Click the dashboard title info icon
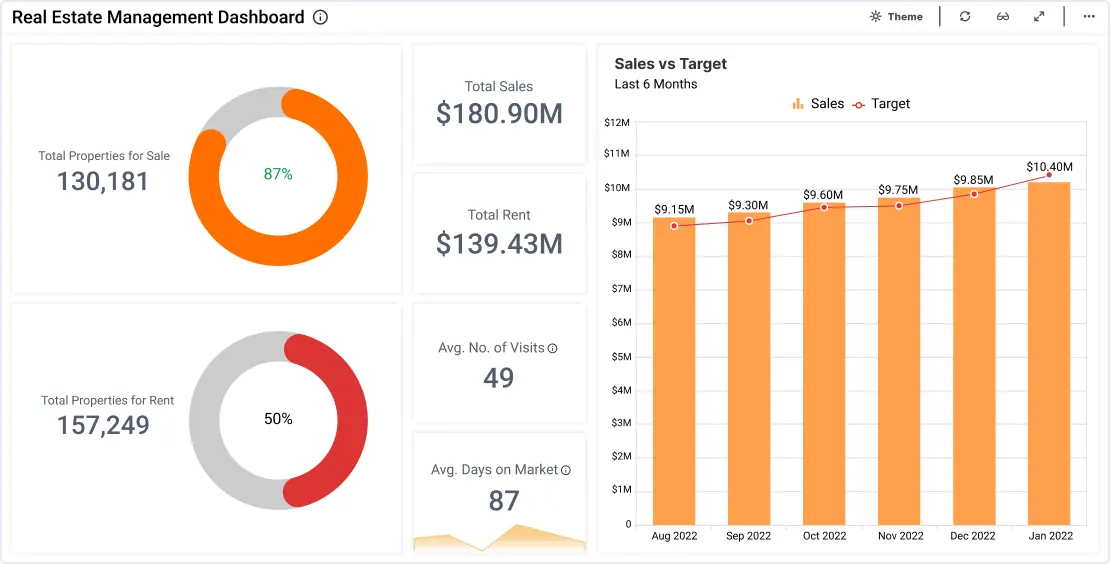 [320, 17]
